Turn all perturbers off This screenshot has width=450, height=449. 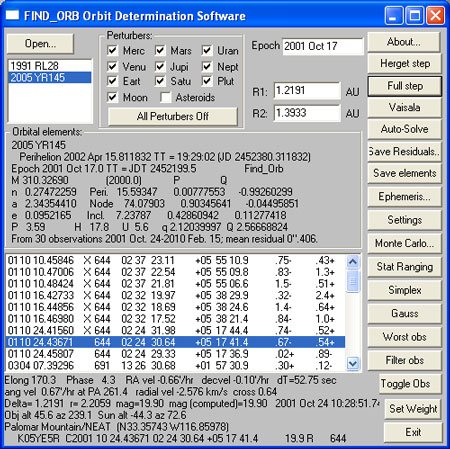tap(173, 116)
